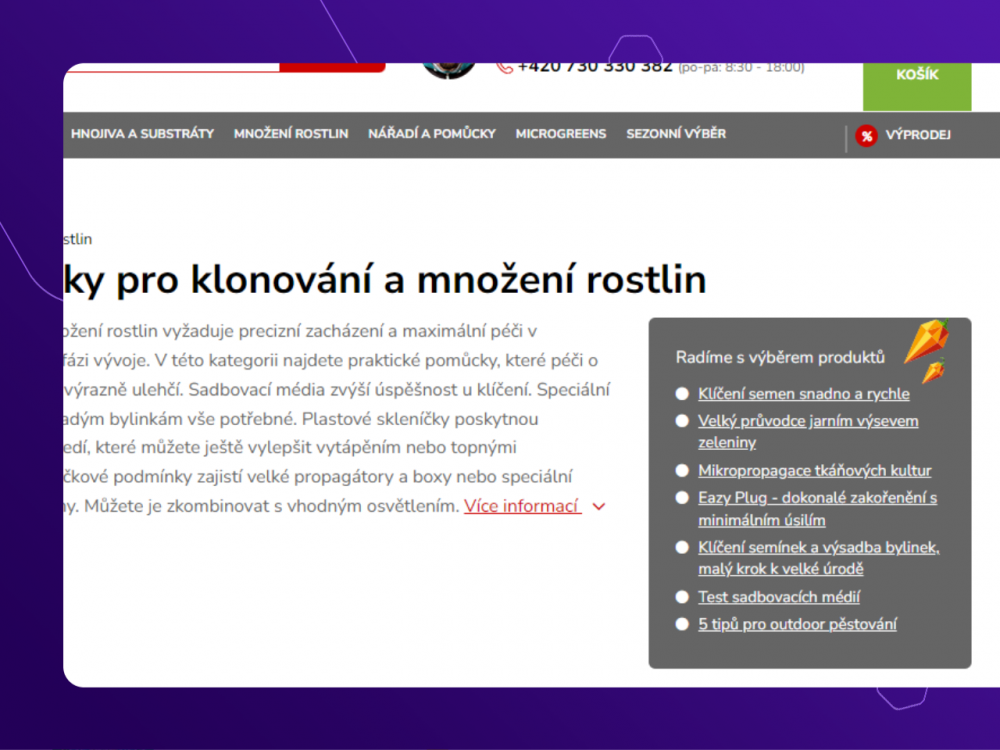1000x750 pixels.
Task: Open the 5 tipů pro outdoor pěstování link
Action: (x=797, y=624)
